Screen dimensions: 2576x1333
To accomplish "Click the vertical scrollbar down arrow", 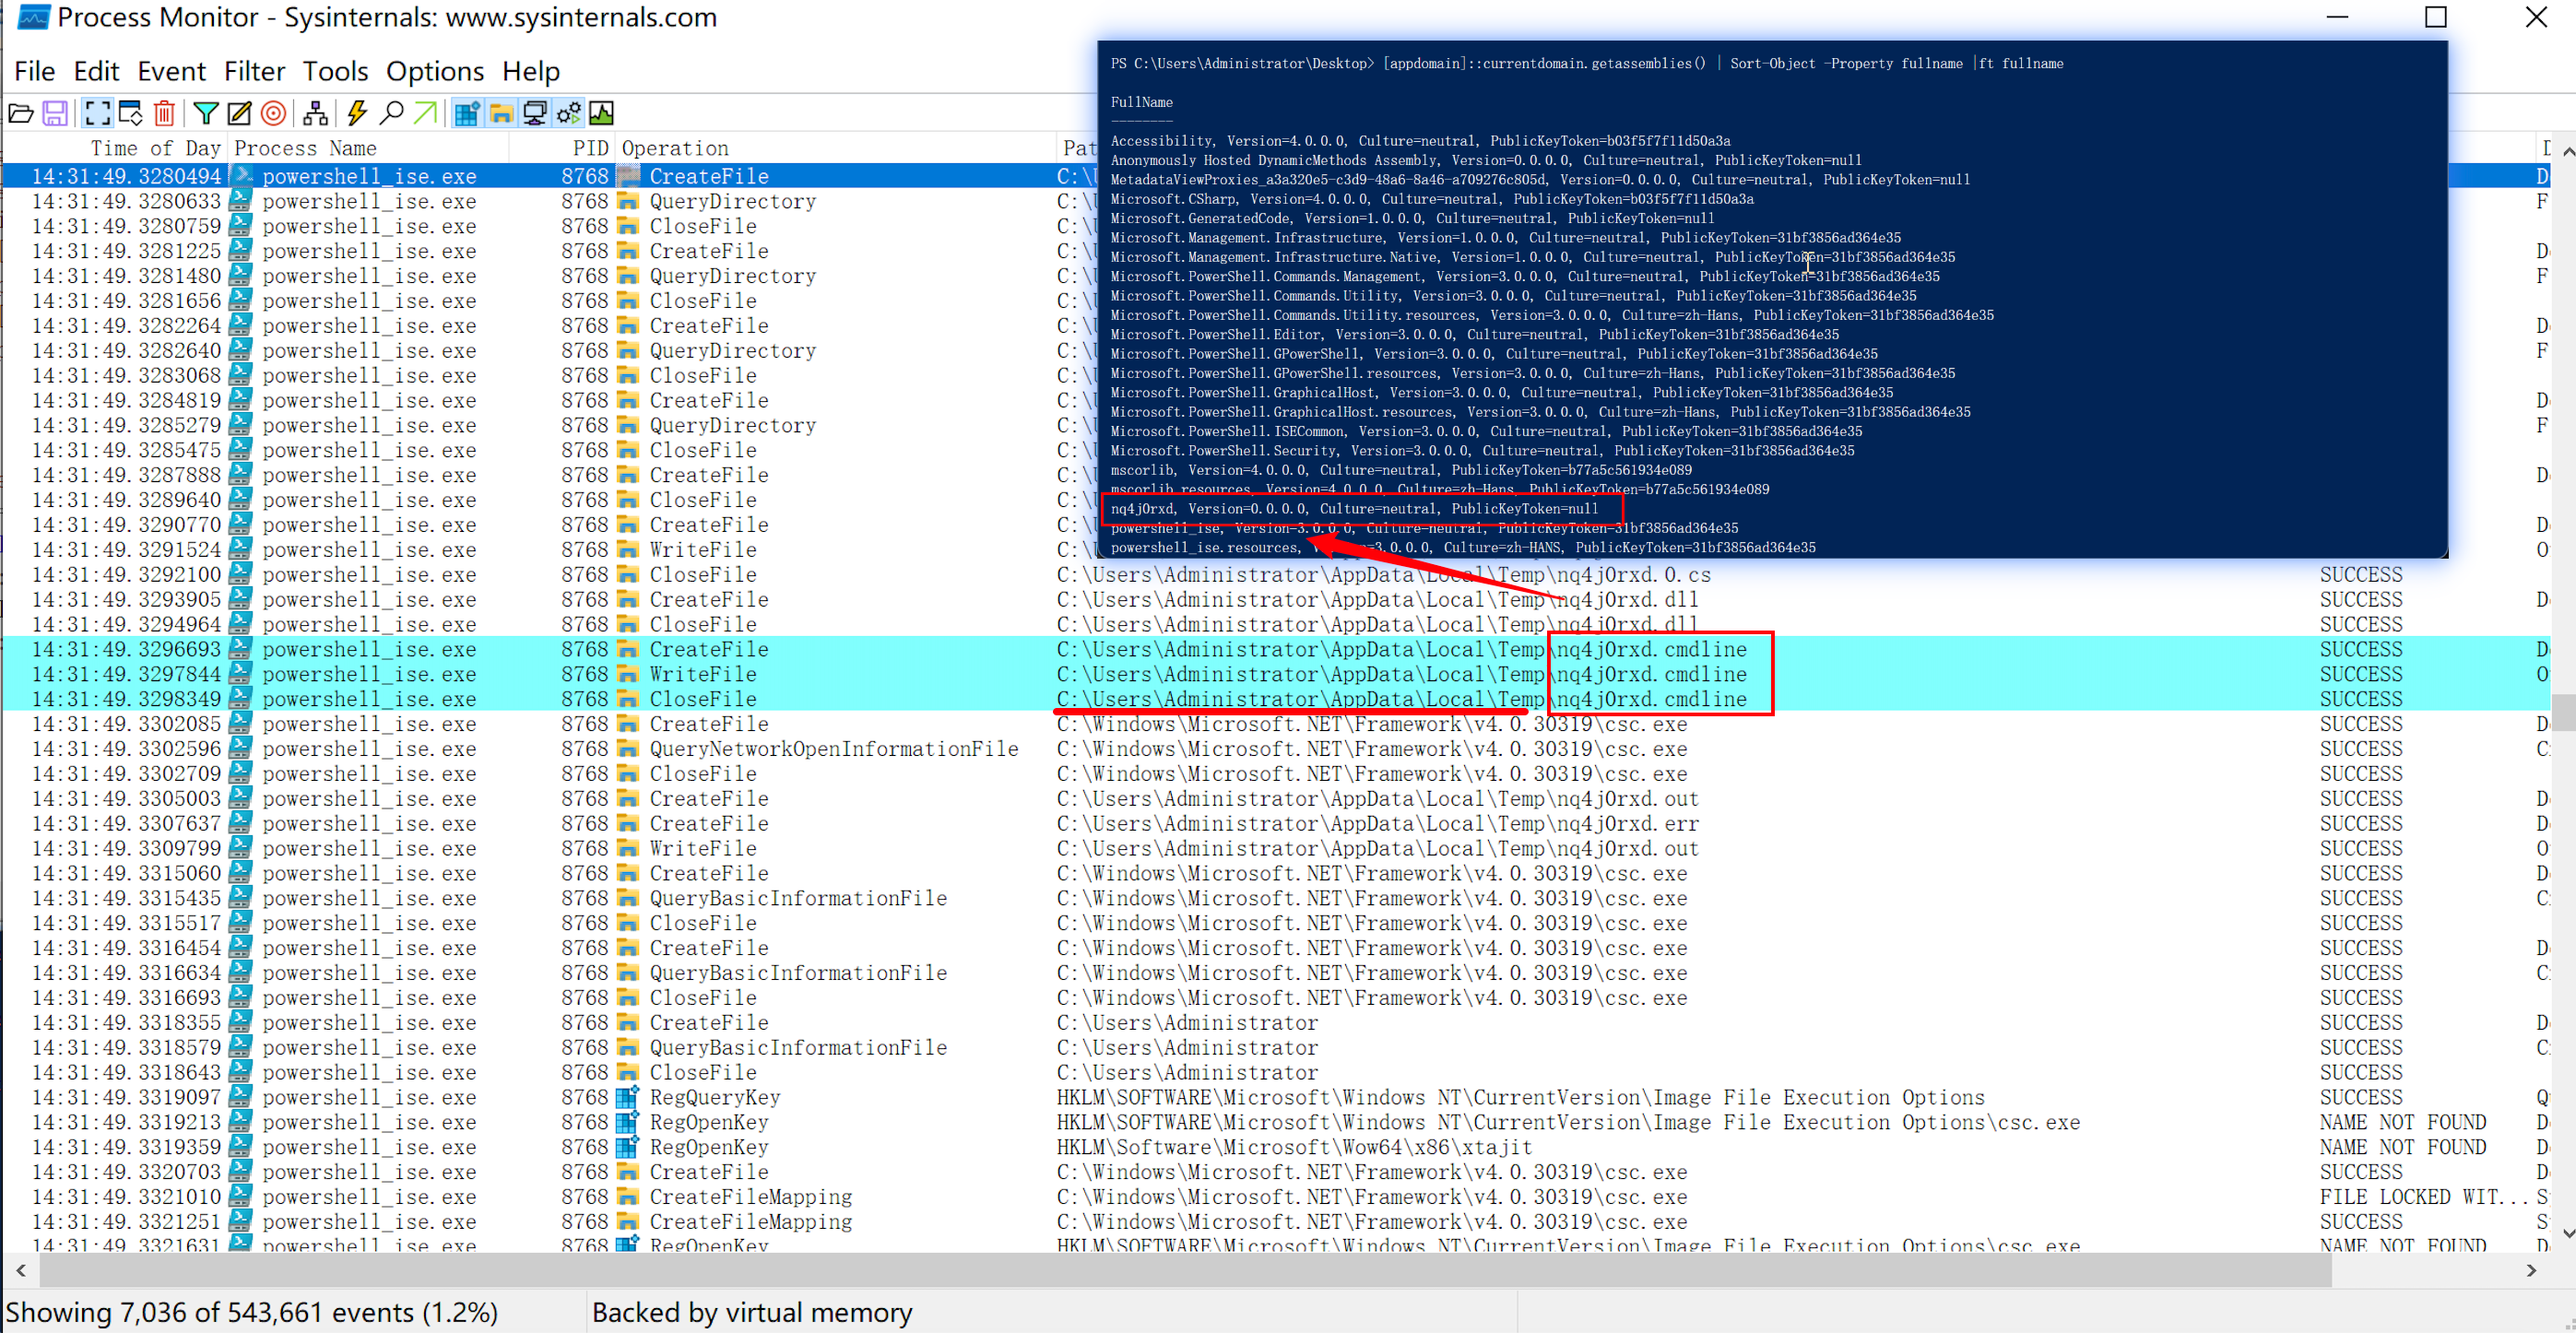I will [x=2566, y=1233].
